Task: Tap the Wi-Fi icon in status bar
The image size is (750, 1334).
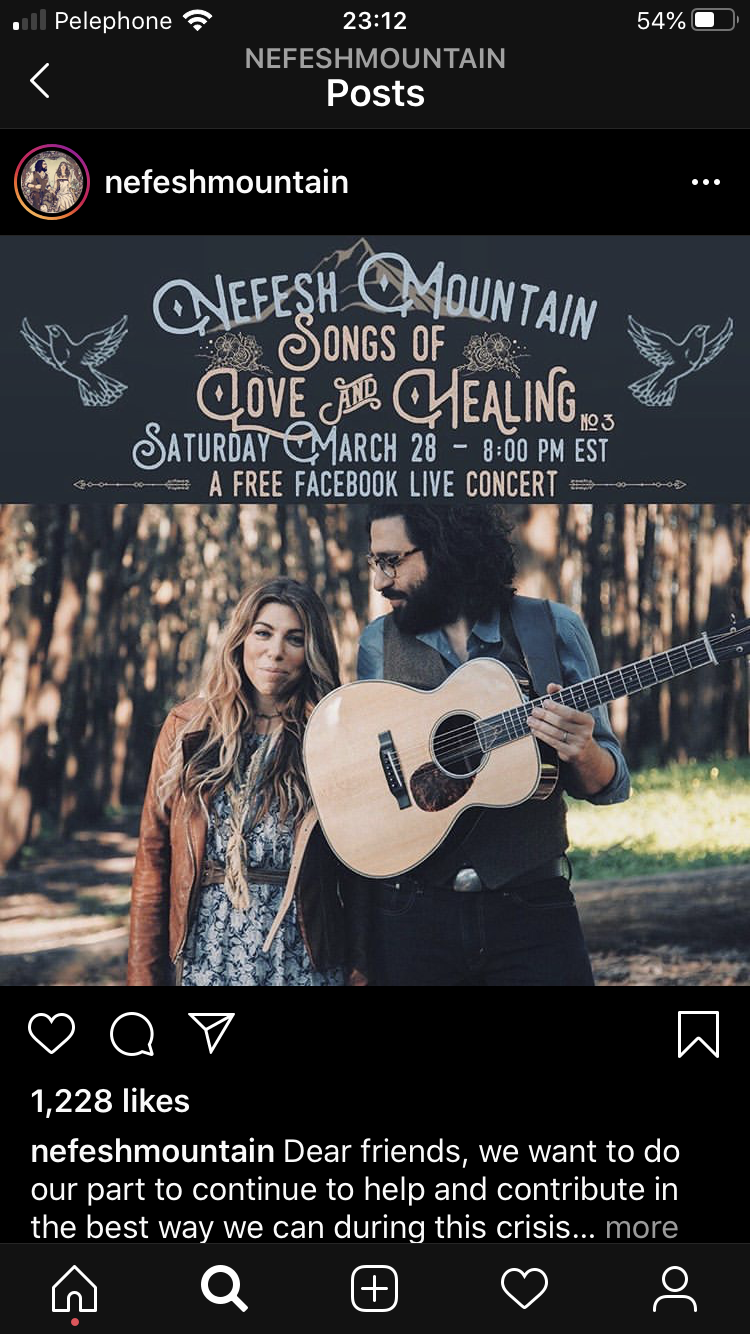Action: (x=199, y=20)
